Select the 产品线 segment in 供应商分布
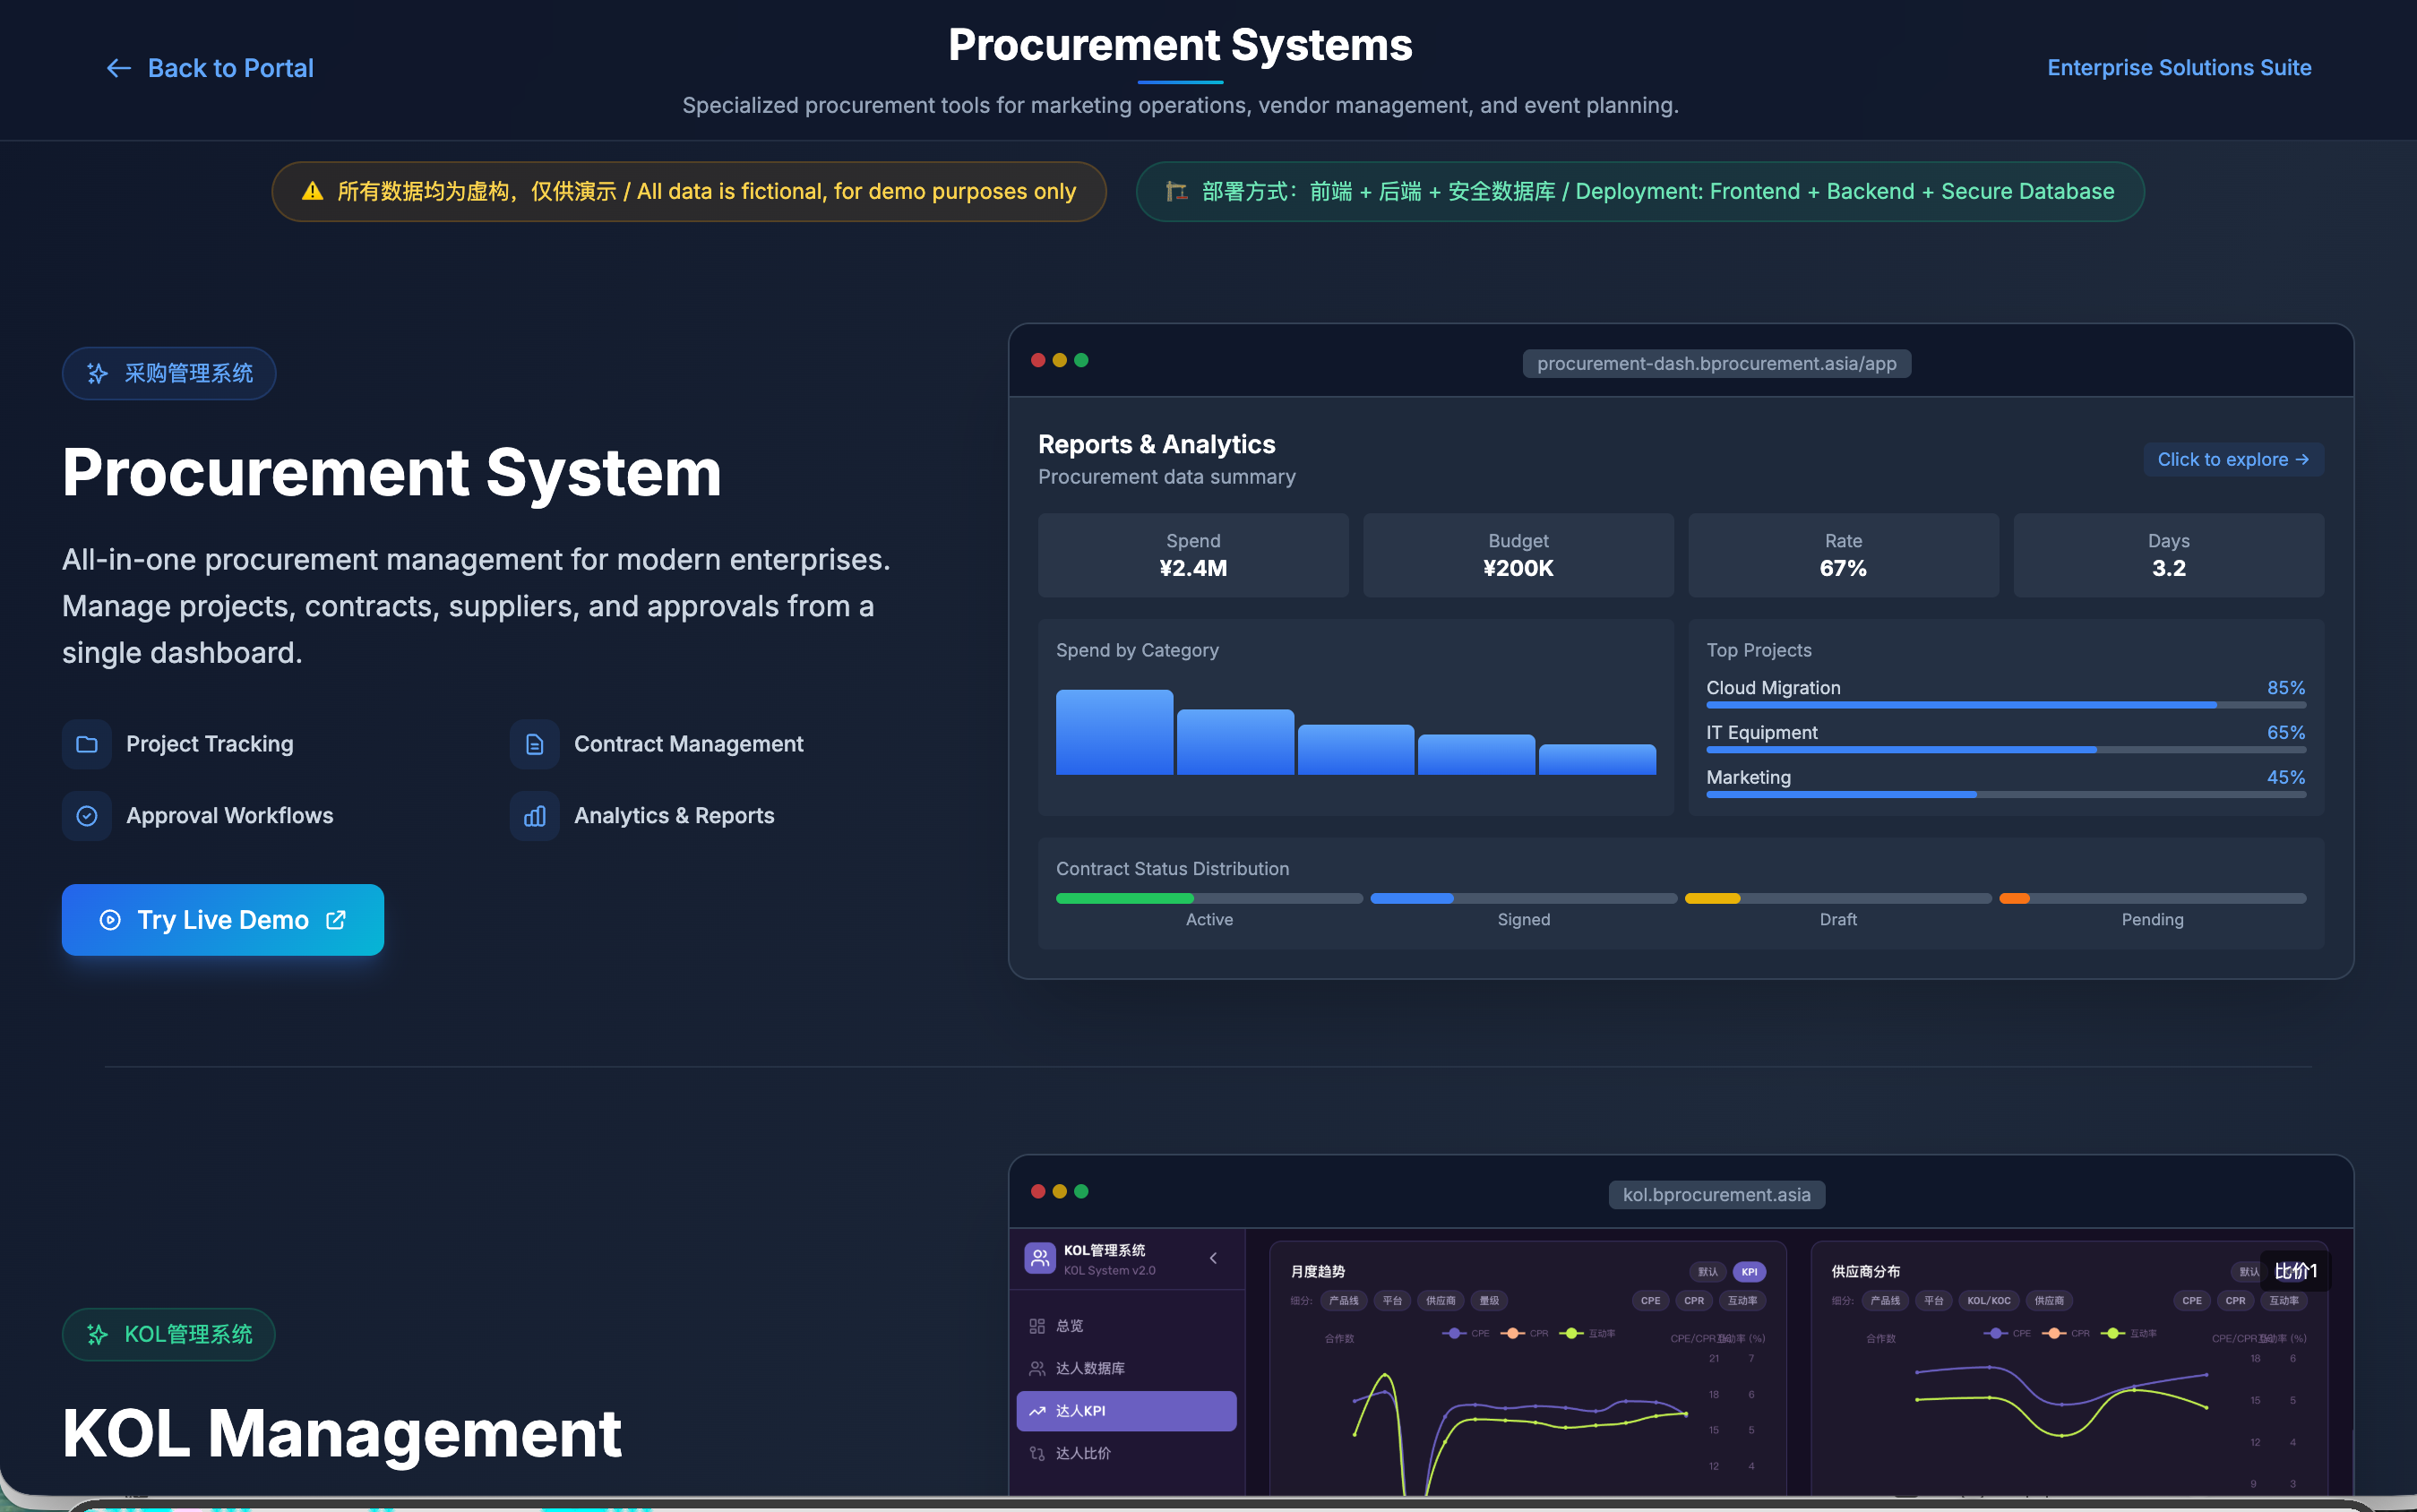Screen dimensions: 2417x1512 click(x=1884, y=1301)
